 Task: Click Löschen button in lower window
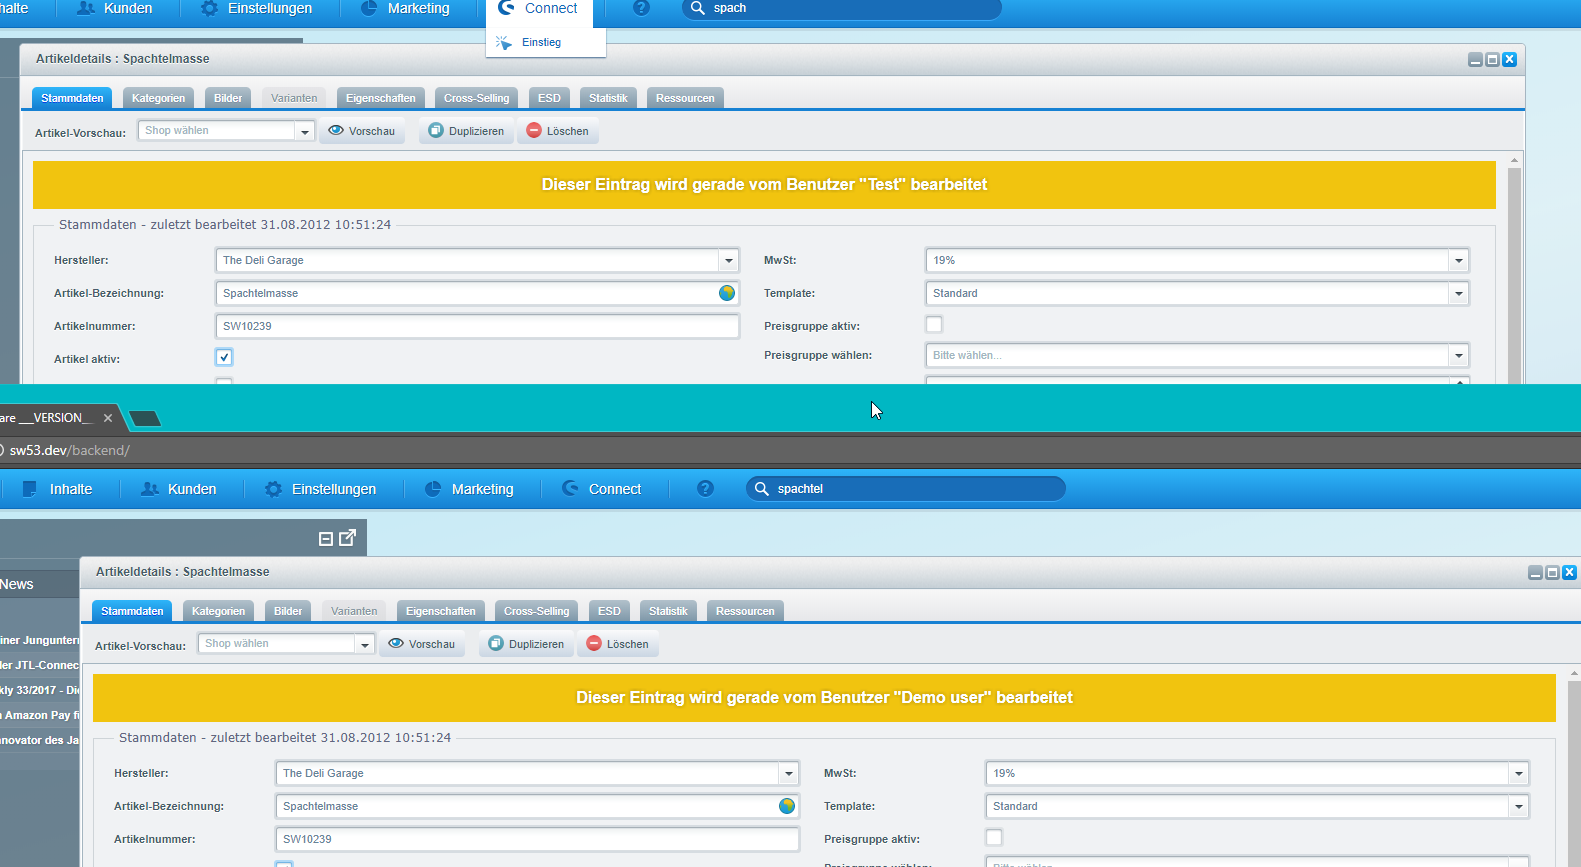618,644
